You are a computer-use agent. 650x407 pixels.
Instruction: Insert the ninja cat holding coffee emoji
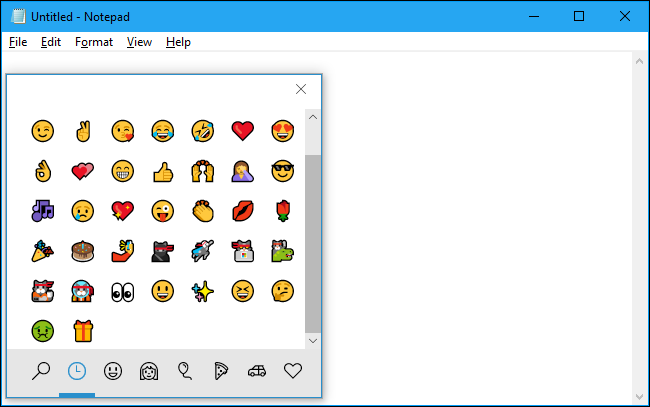tap(43, 291)
